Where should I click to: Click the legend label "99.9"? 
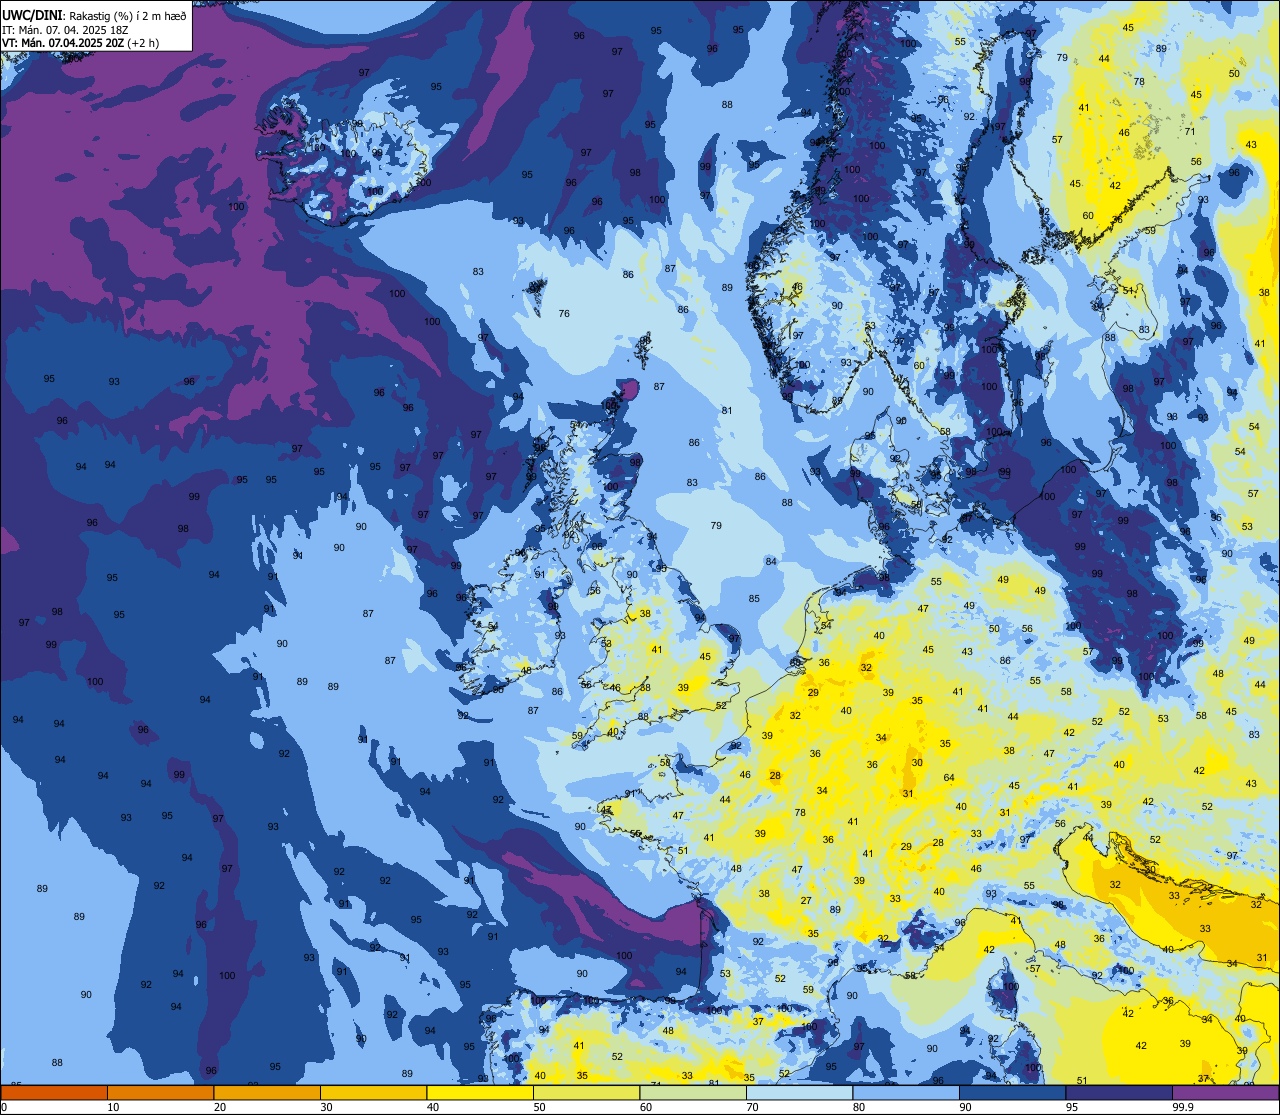(1183, 1107)
